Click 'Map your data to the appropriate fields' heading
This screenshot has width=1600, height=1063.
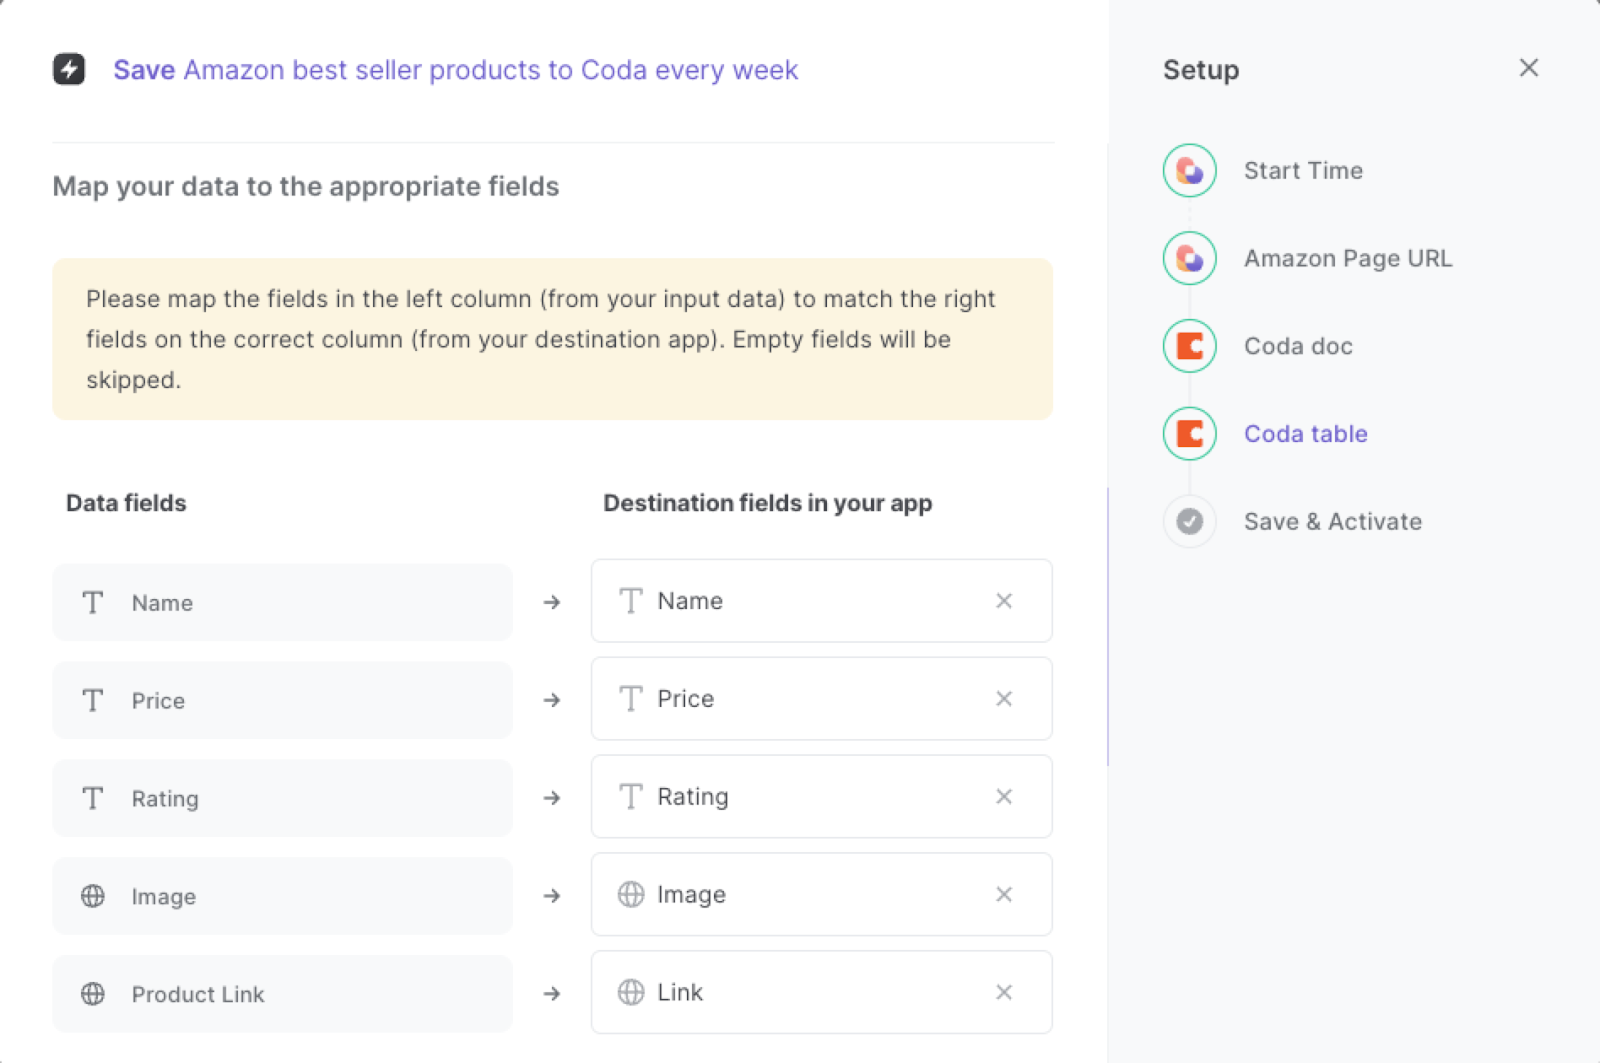[306, 187]
